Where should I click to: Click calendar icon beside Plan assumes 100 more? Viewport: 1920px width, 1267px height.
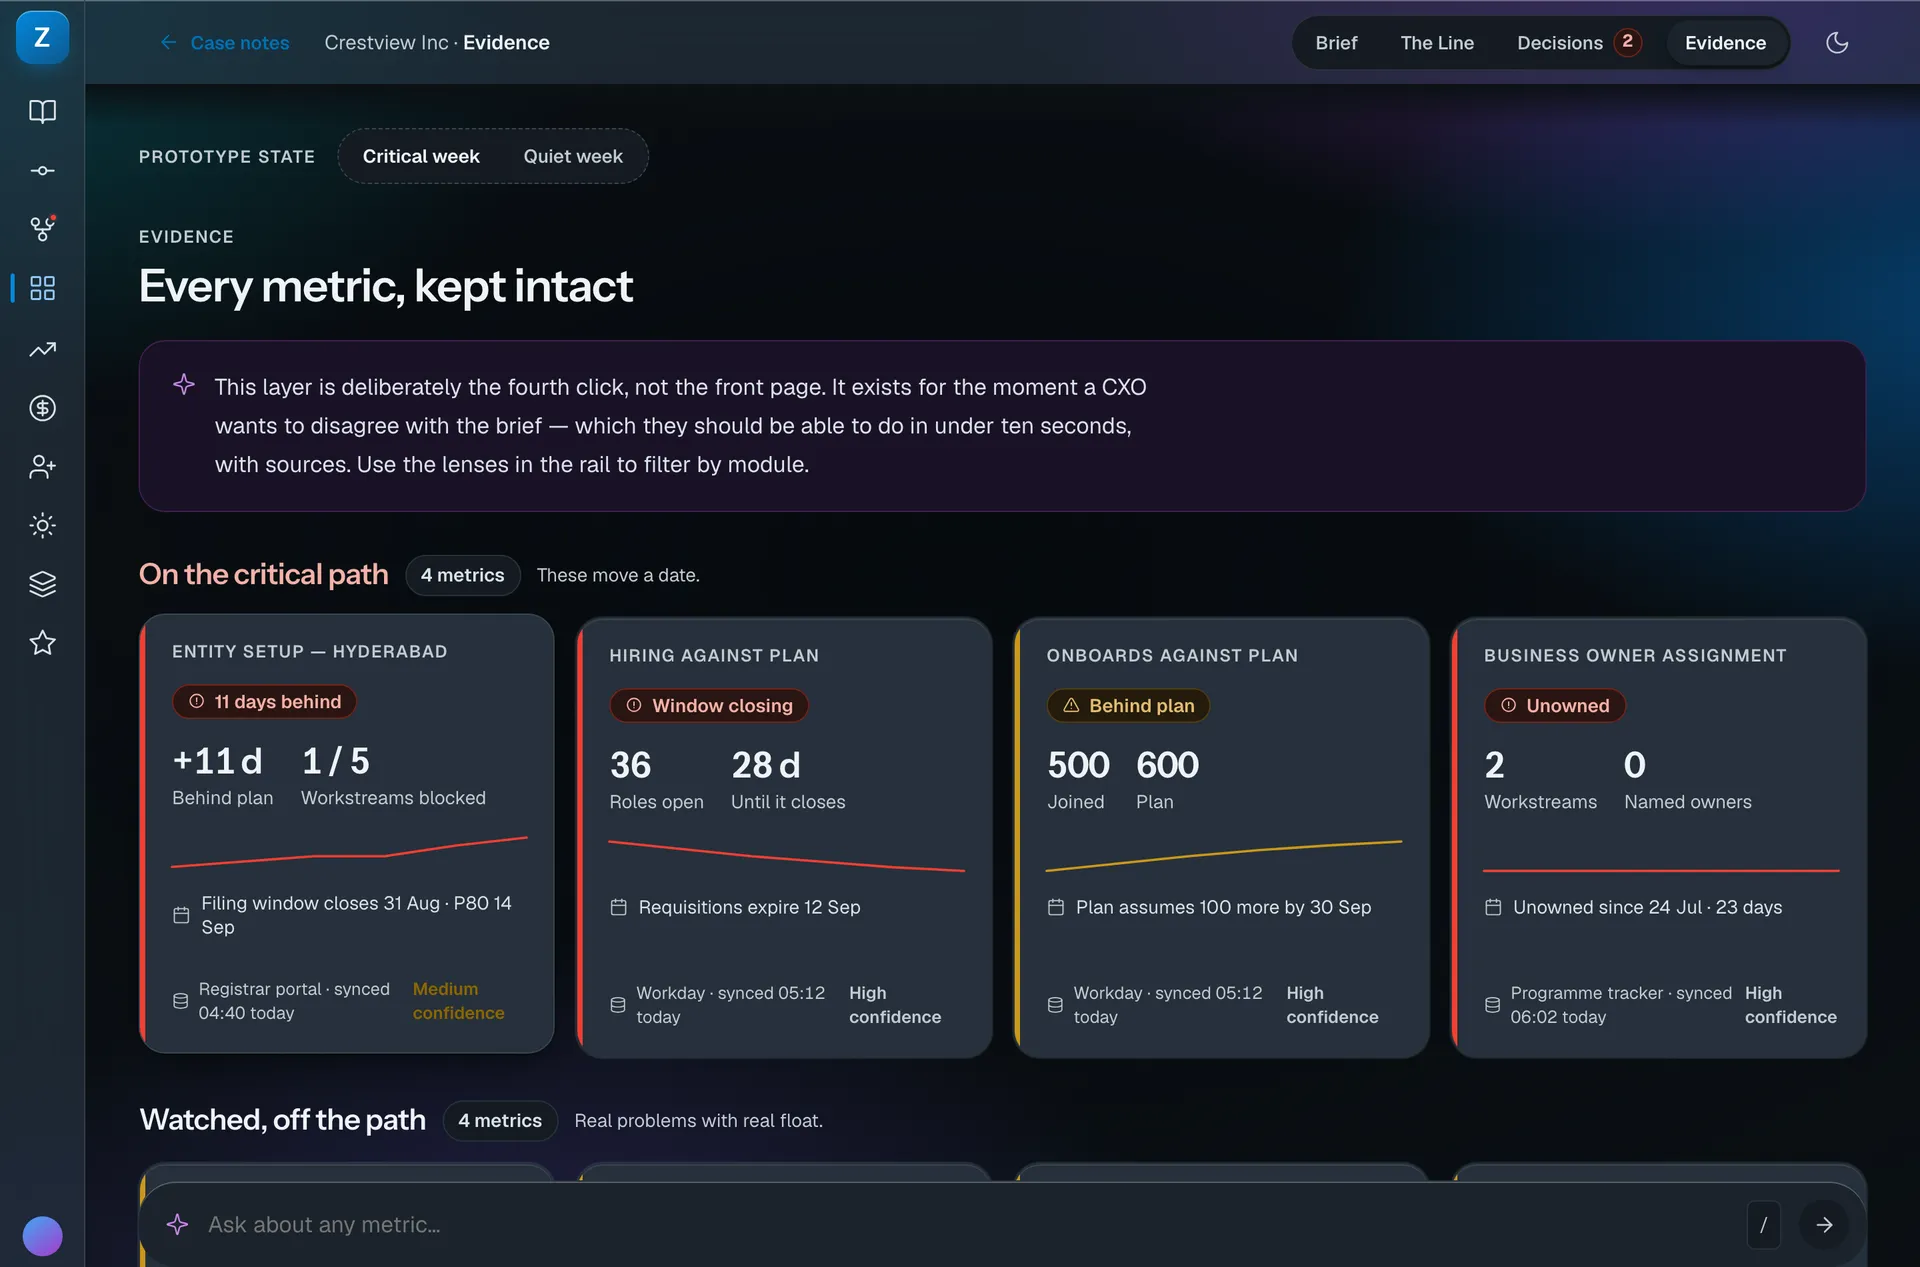[1056, 908]
